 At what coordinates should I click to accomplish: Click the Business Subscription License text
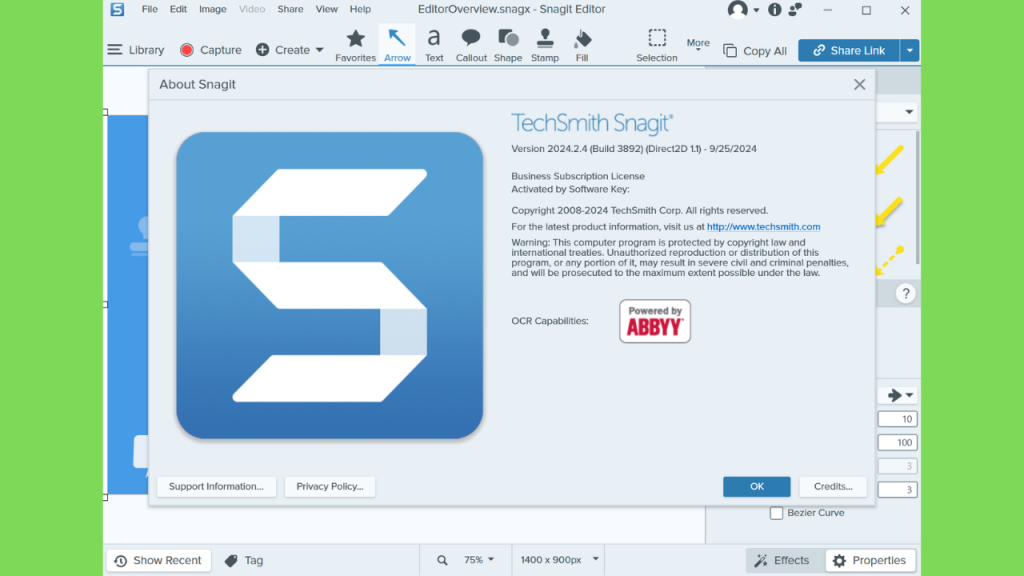point(577,176)
